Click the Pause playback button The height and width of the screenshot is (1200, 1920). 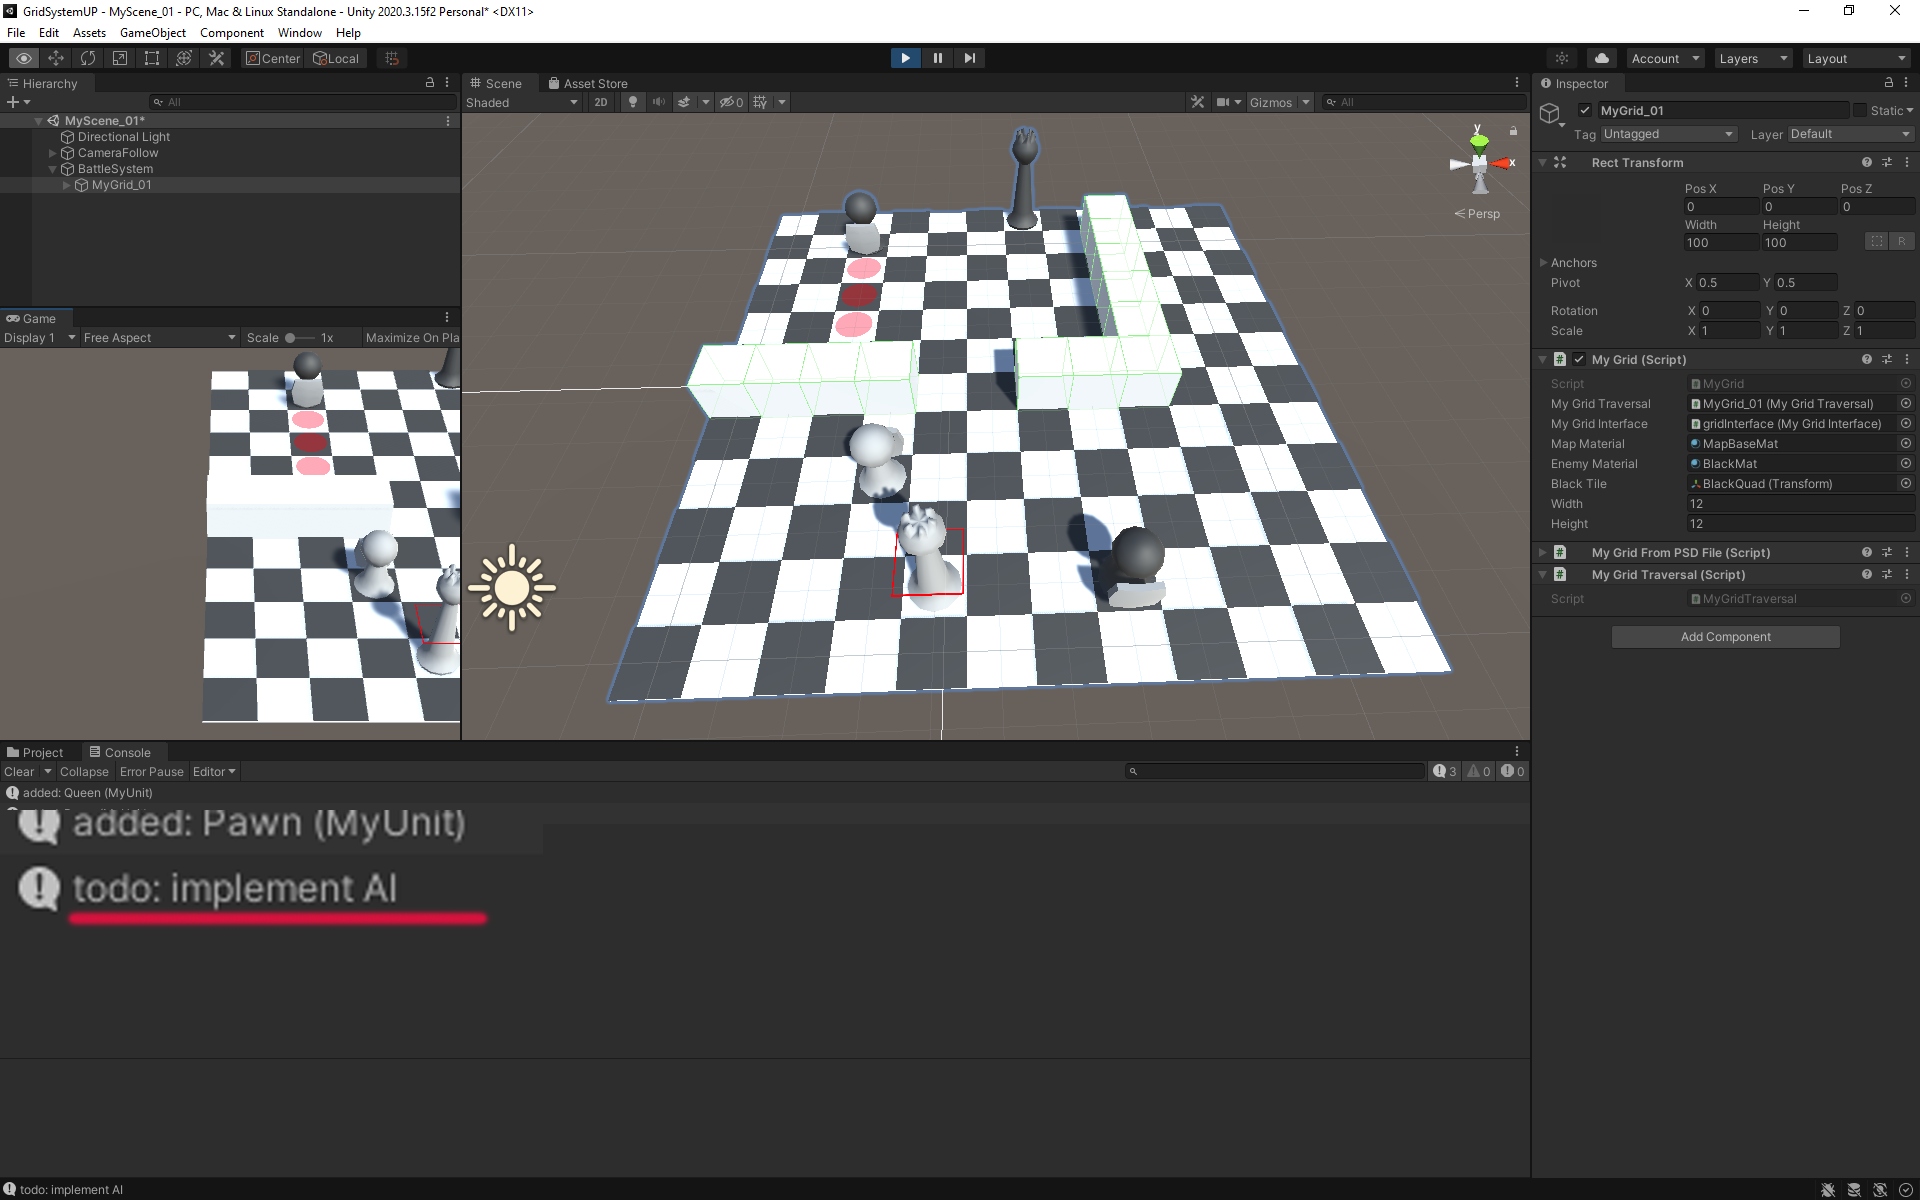coord(937,58)
